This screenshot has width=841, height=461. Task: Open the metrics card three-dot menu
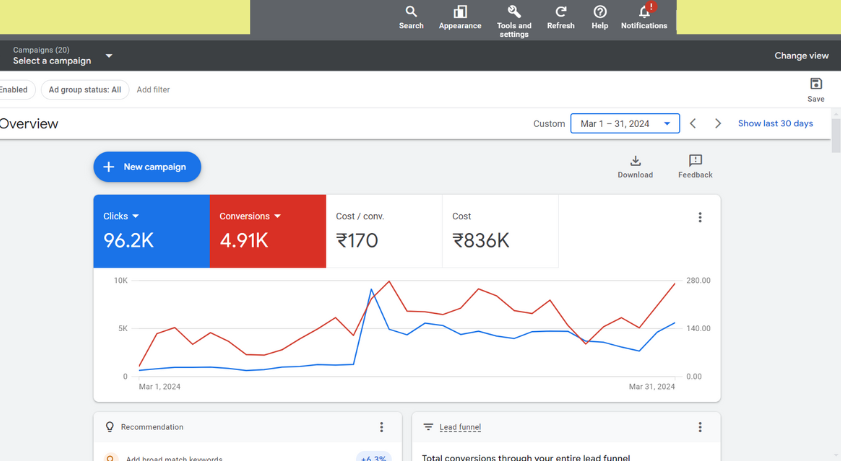(700, 218)
